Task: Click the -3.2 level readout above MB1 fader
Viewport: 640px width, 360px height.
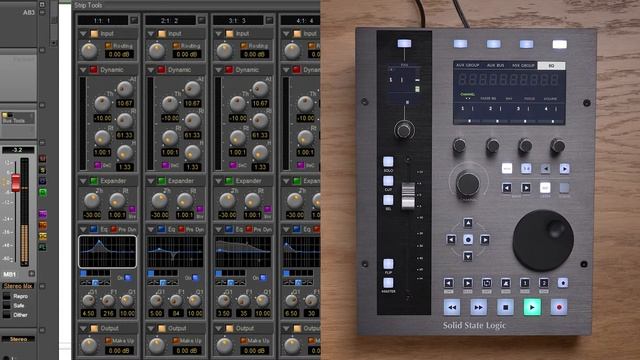Action: [18, 150]
